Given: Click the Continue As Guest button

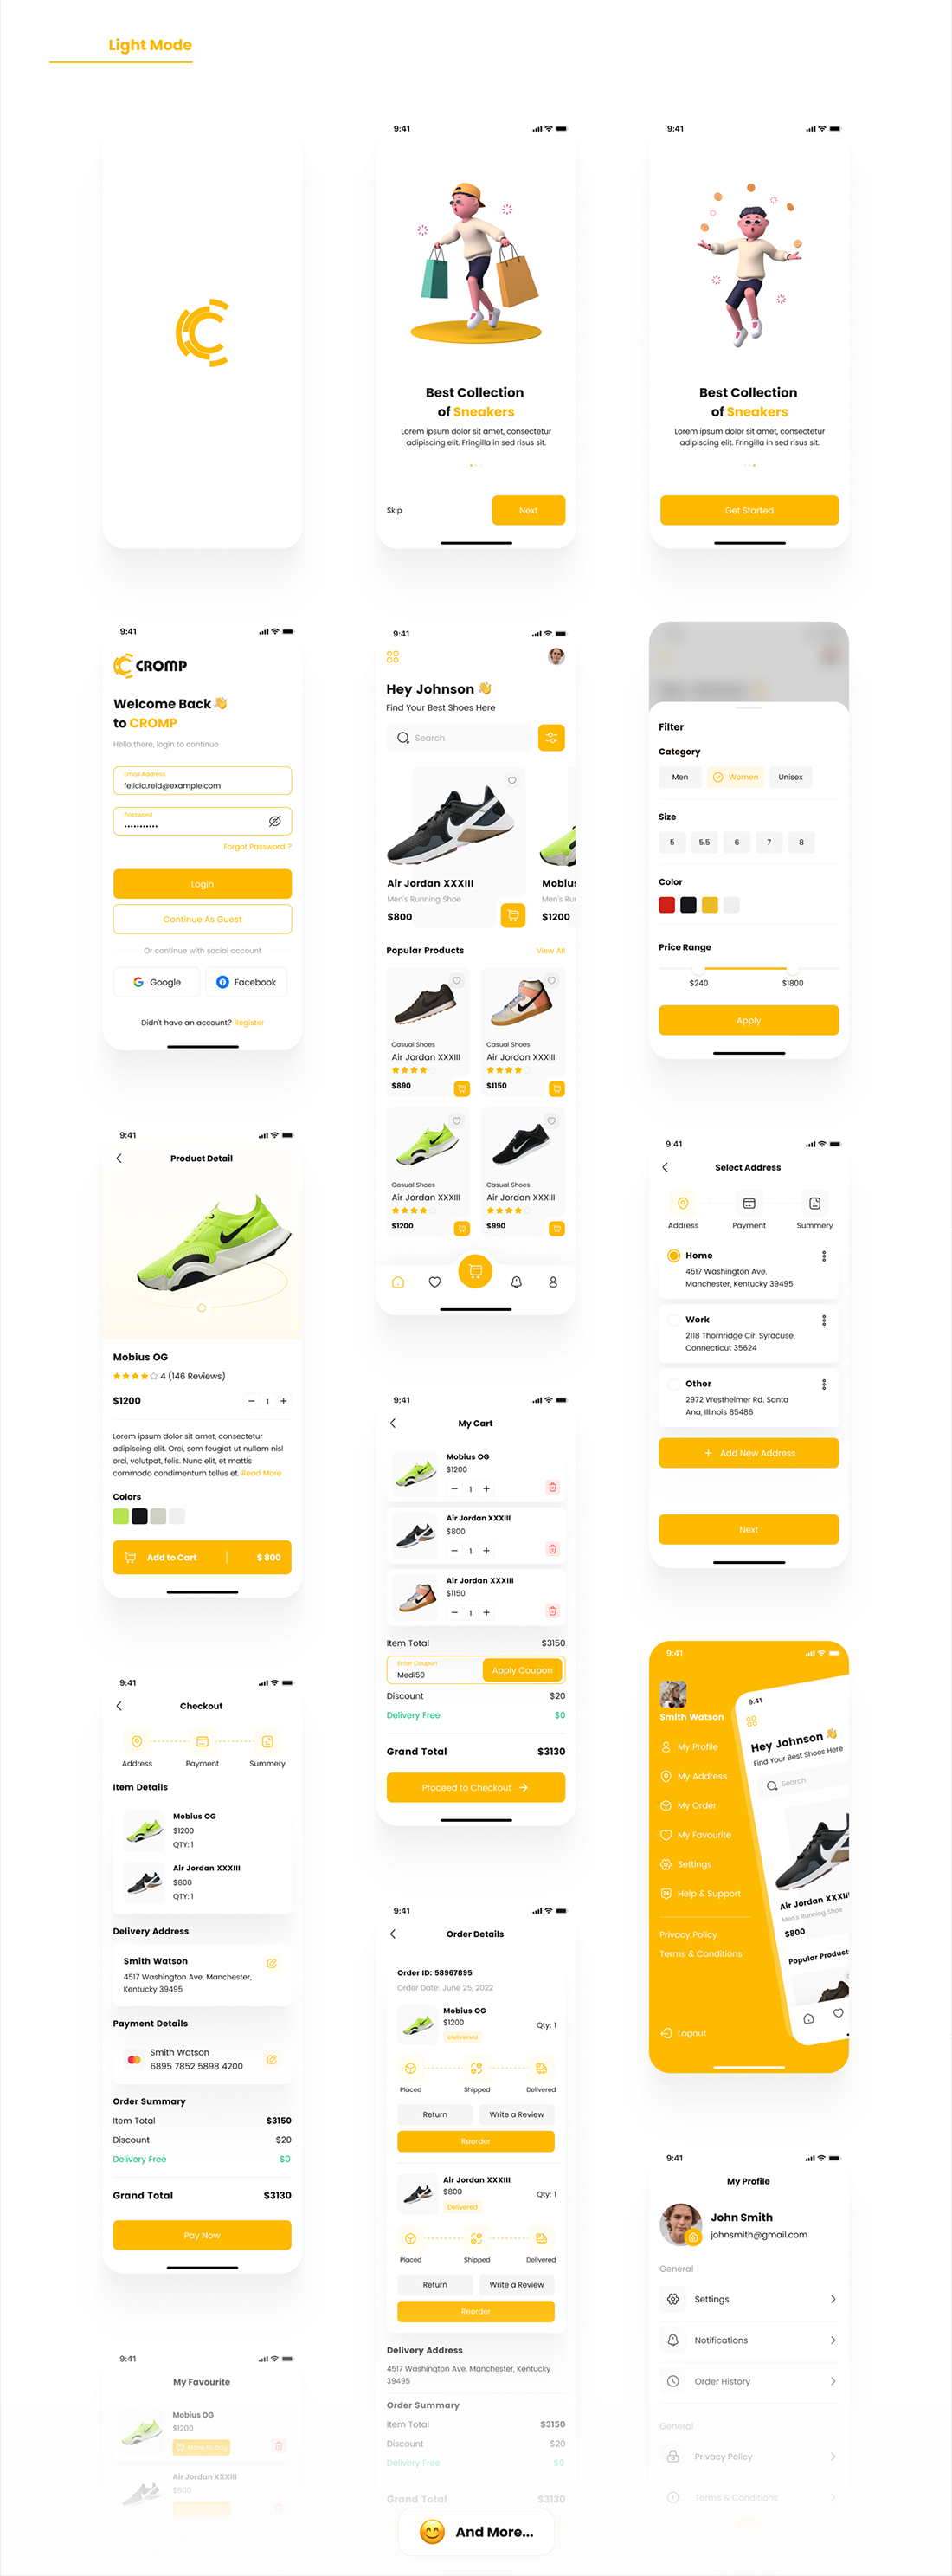Looking at the screenshot, I should click(202, 919).
